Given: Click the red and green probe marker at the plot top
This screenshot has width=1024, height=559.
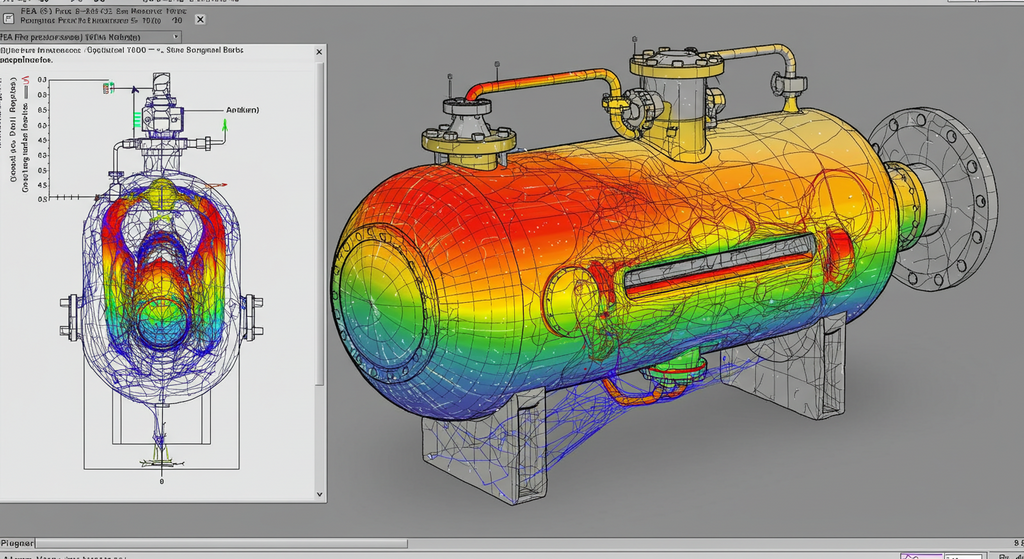Looking at the screenshot, I should click(108, 89).
